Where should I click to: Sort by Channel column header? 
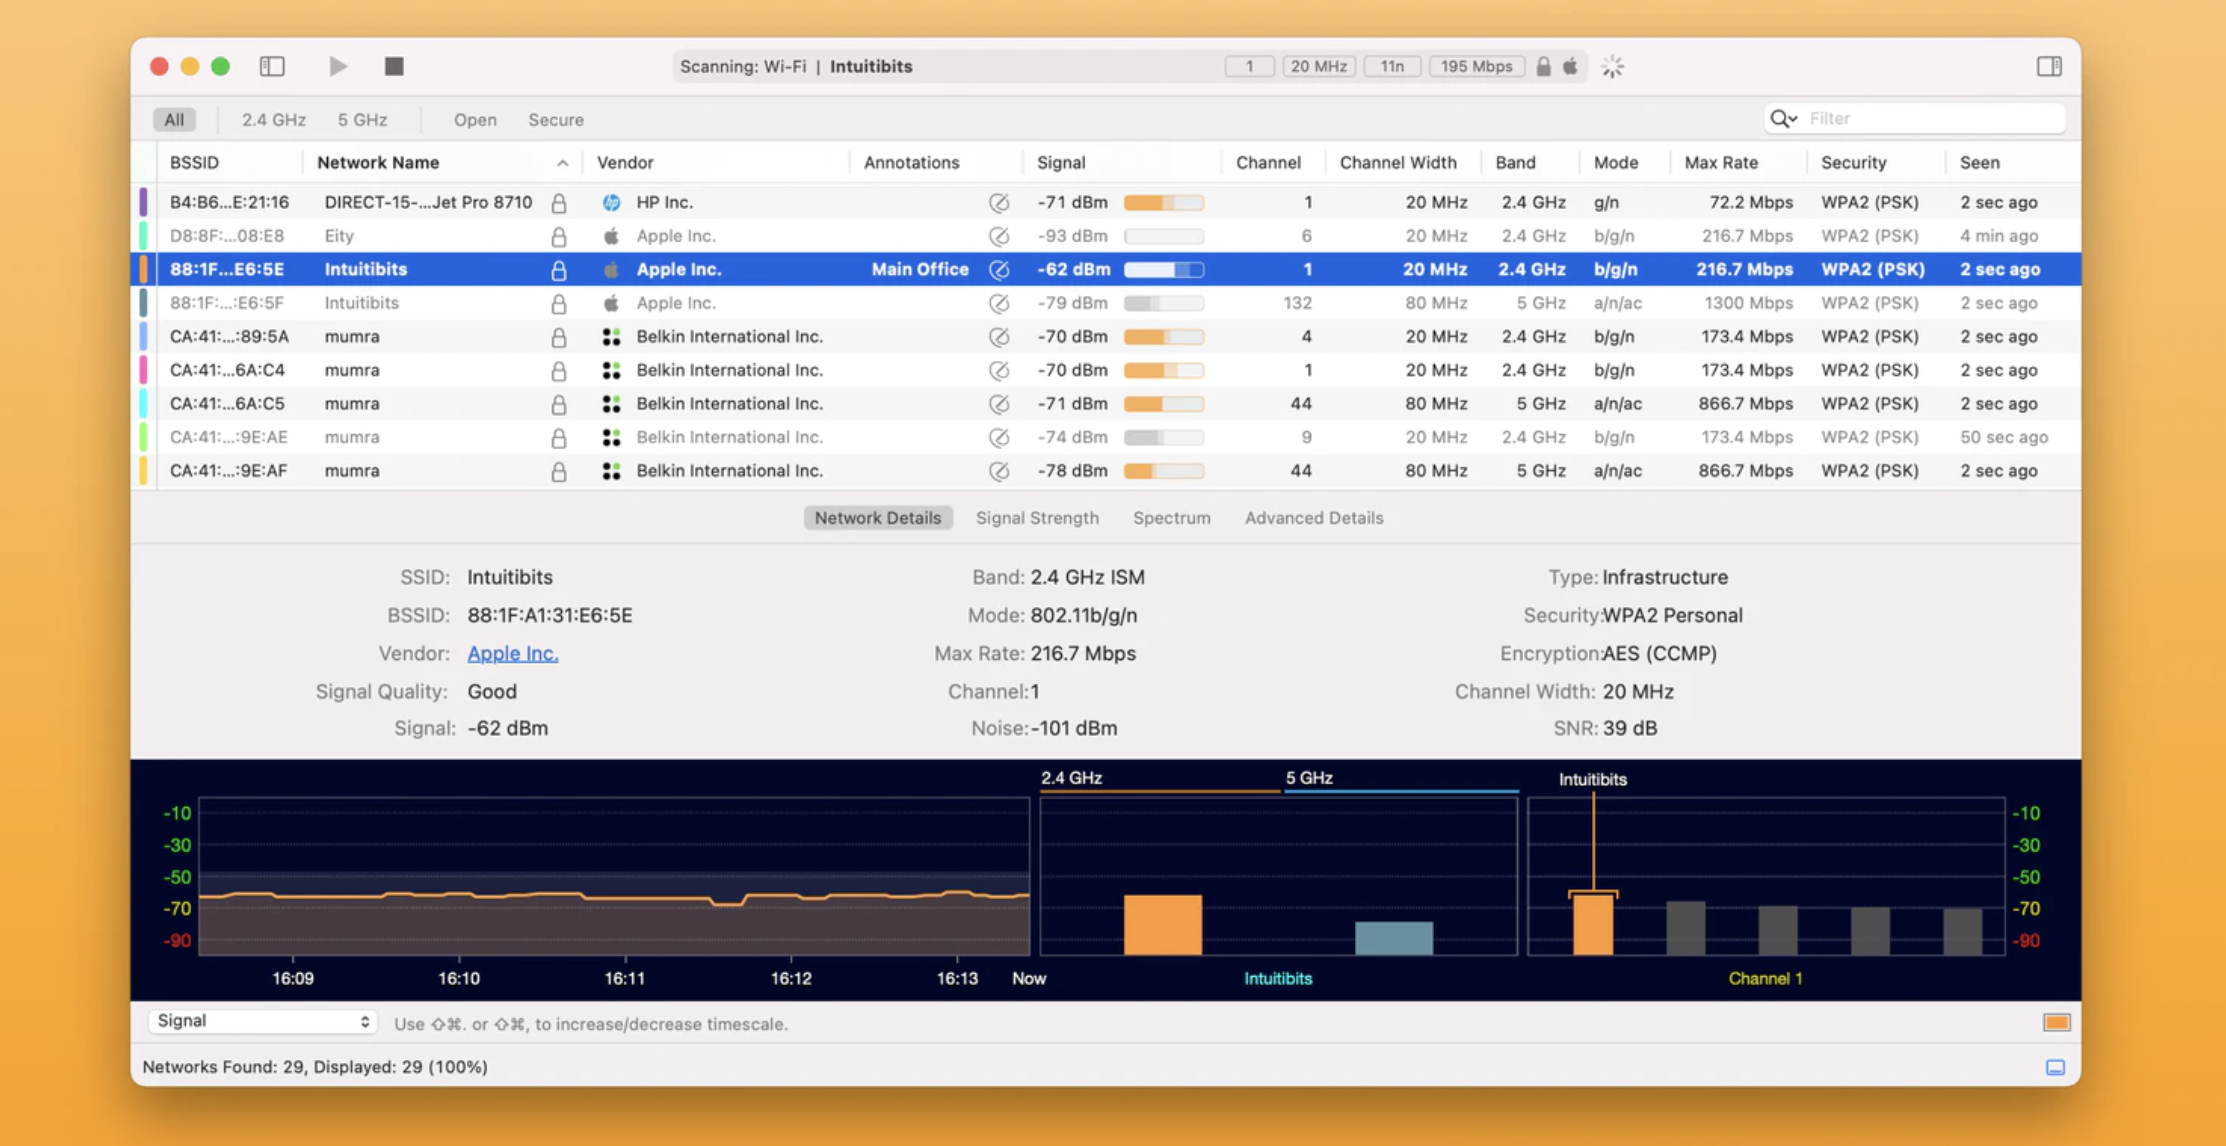pos(1268,162)
